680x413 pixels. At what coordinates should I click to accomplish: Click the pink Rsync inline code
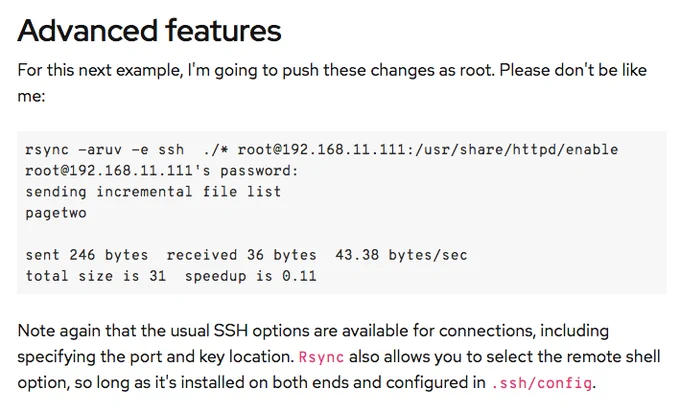click(x=321, y=357)
